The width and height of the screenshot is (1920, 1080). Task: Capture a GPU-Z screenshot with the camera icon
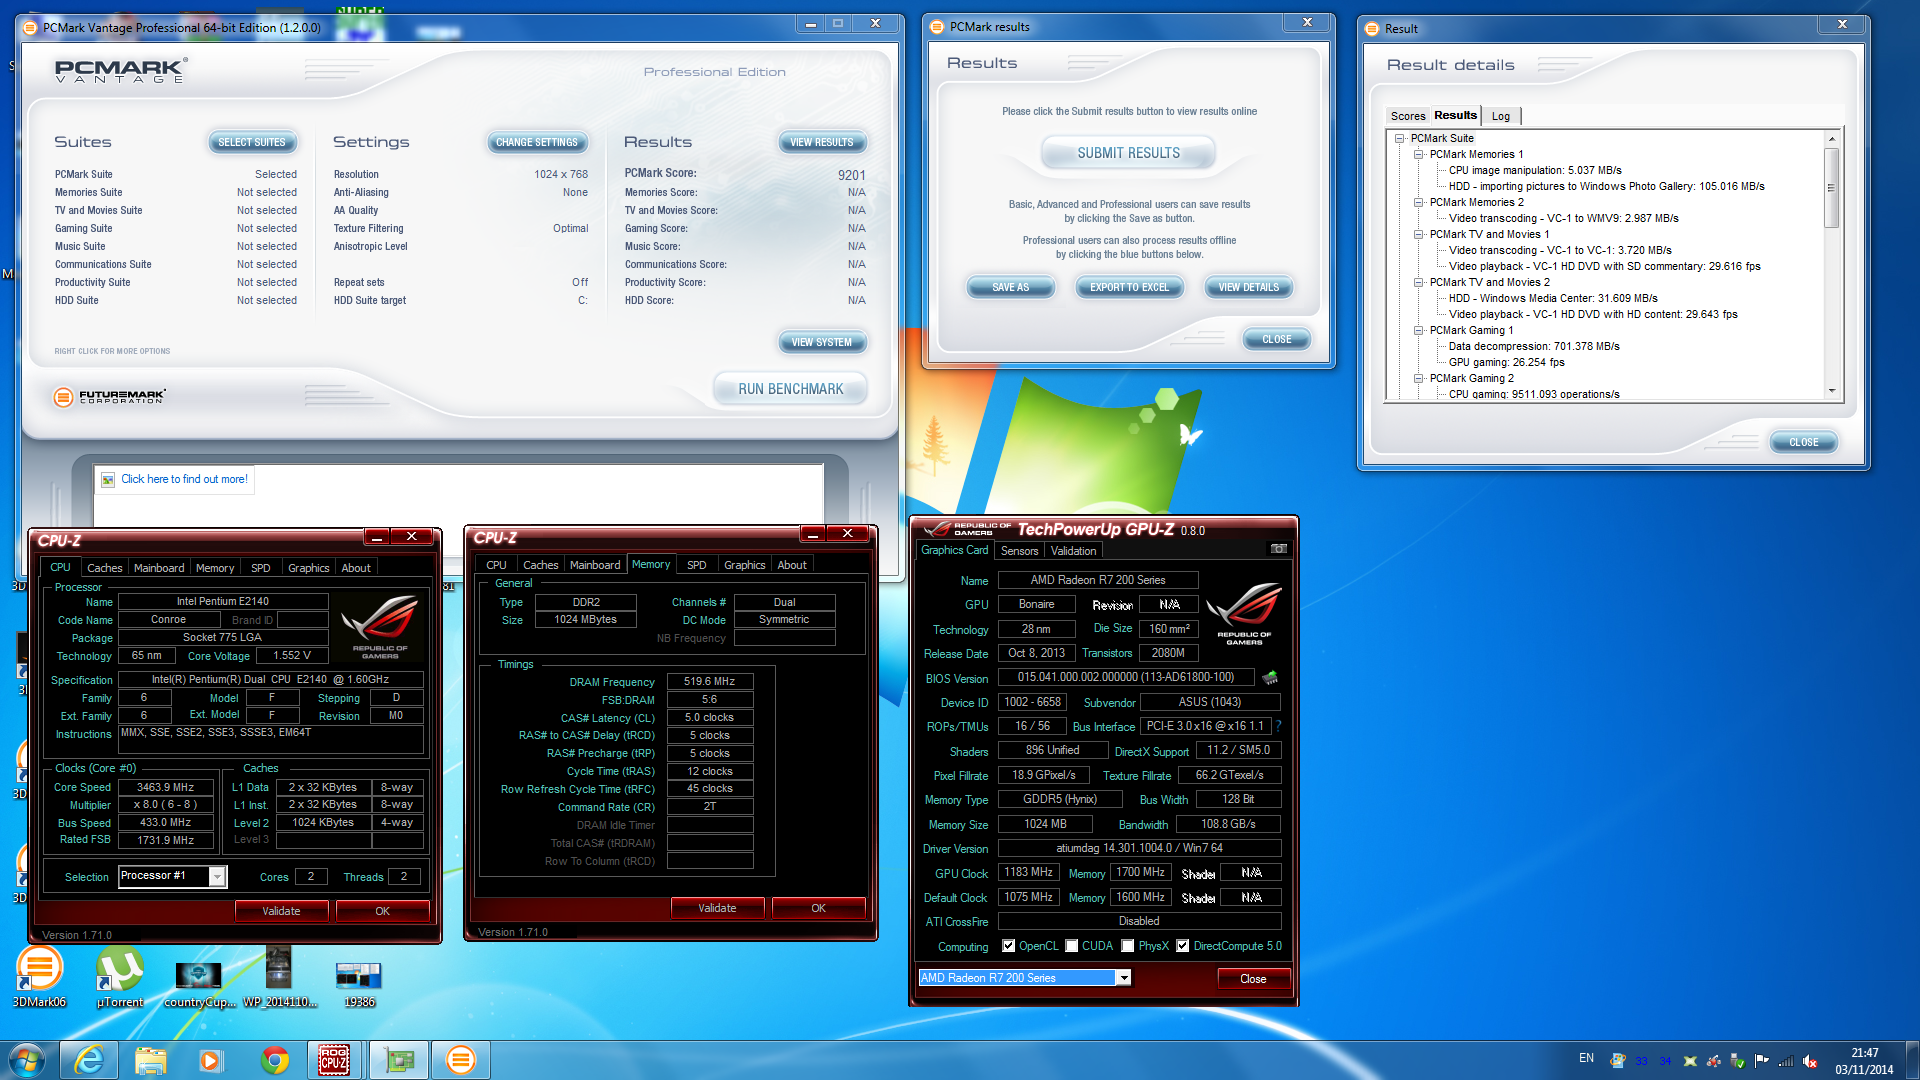(x=1278, y=549)
